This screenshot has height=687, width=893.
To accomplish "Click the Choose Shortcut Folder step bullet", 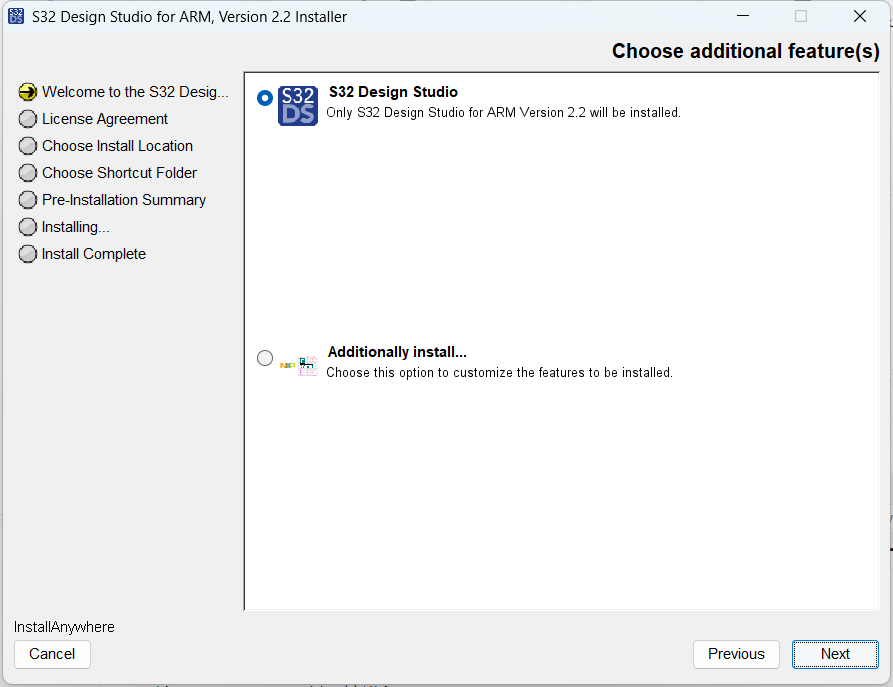I will tap(28, 173).
